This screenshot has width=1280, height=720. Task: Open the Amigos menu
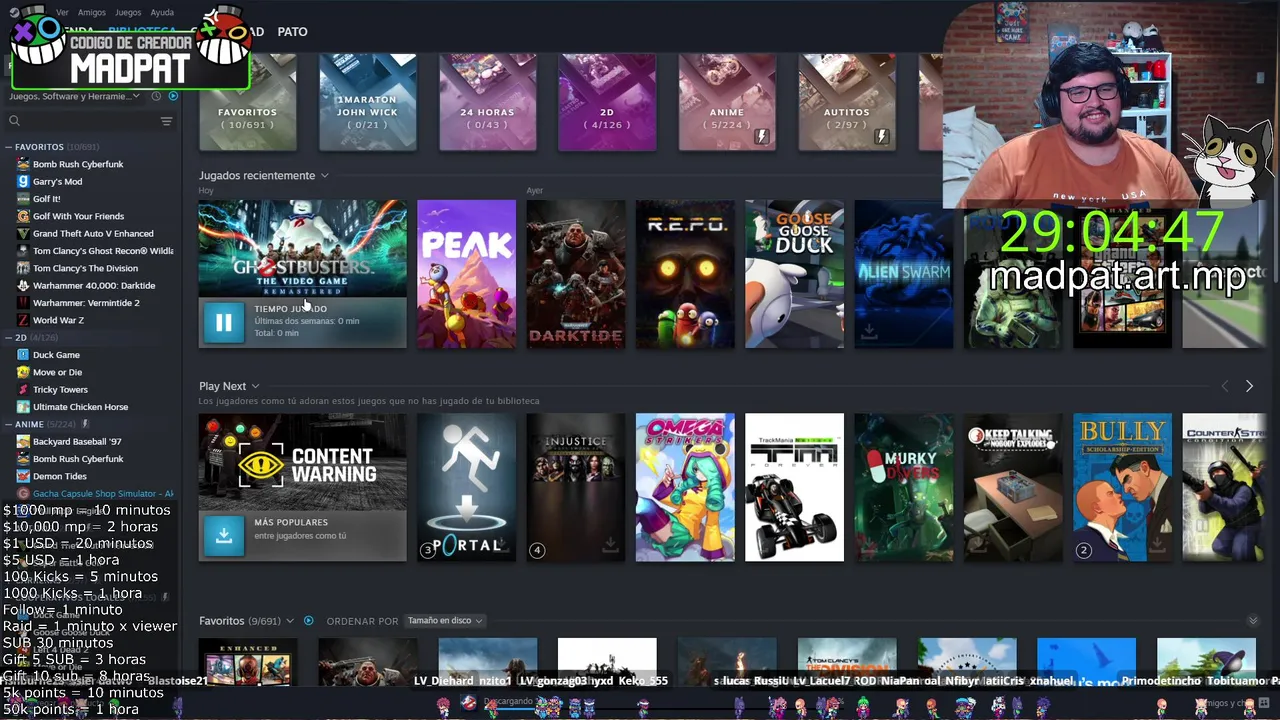[x=92, y=12]
